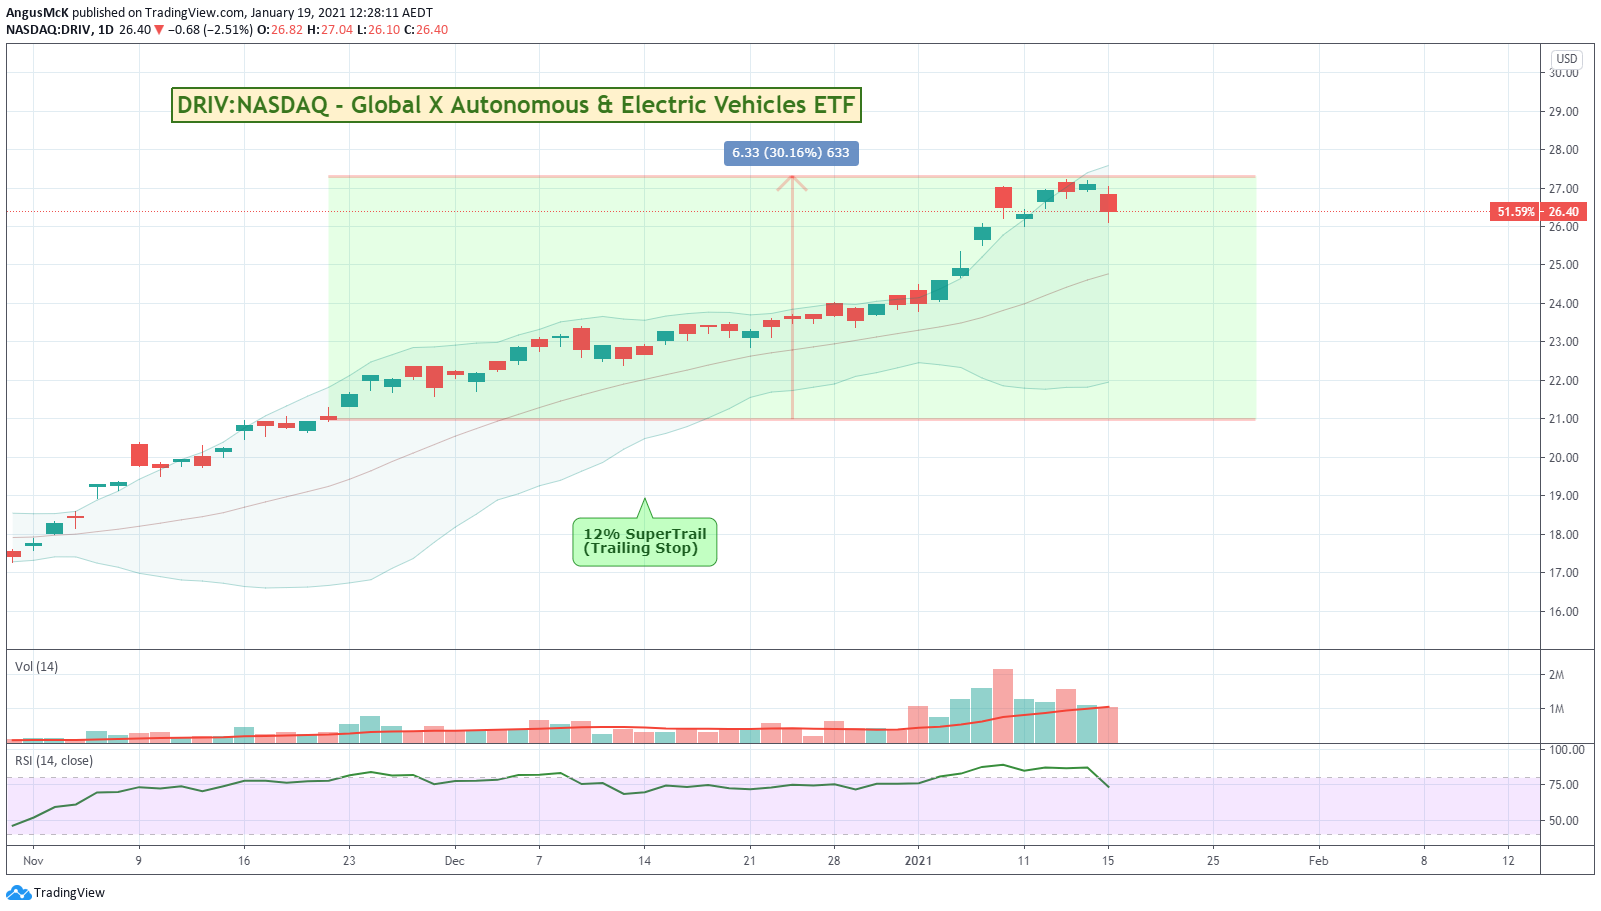Click the Dec date axis label
This screenshot has height=911, width=1601.
coord(454,861)
